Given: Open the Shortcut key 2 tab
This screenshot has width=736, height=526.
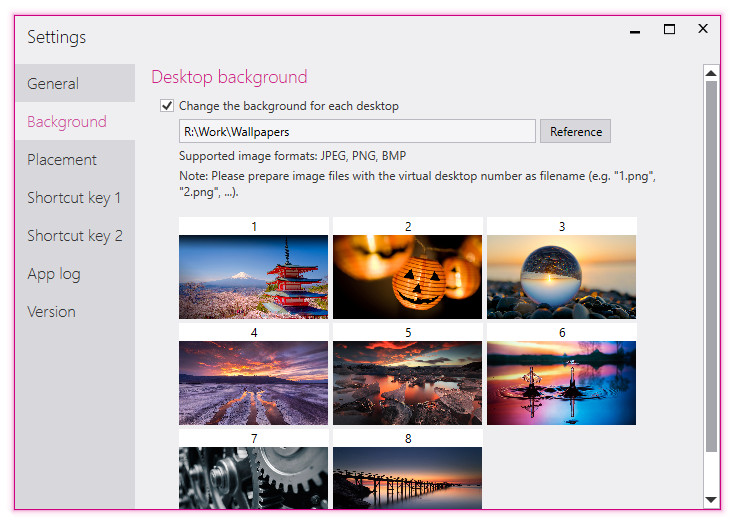Looking at the screenshot, I should [75, 236].
